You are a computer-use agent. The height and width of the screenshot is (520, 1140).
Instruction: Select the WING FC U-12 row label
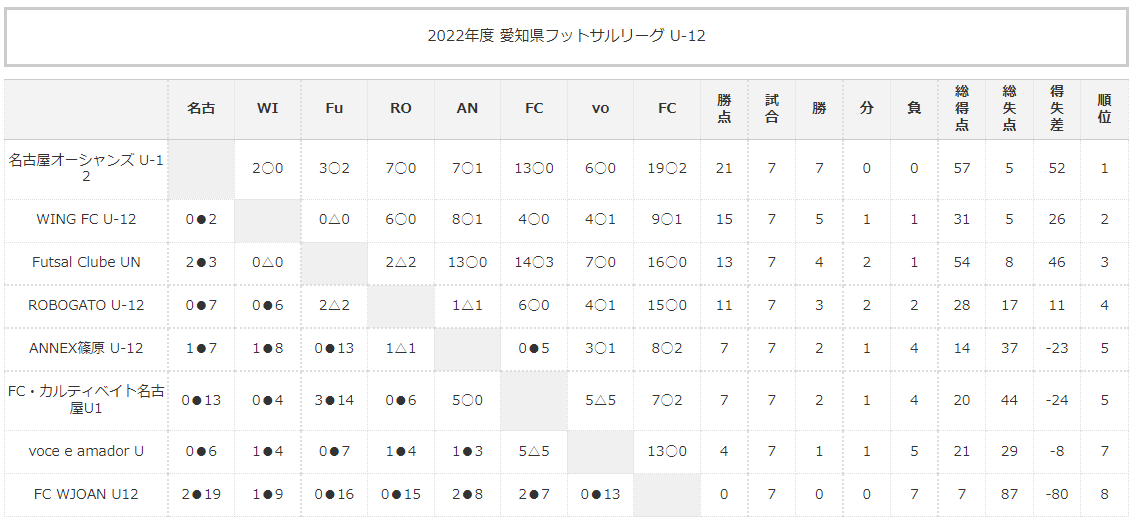(86, 219)
